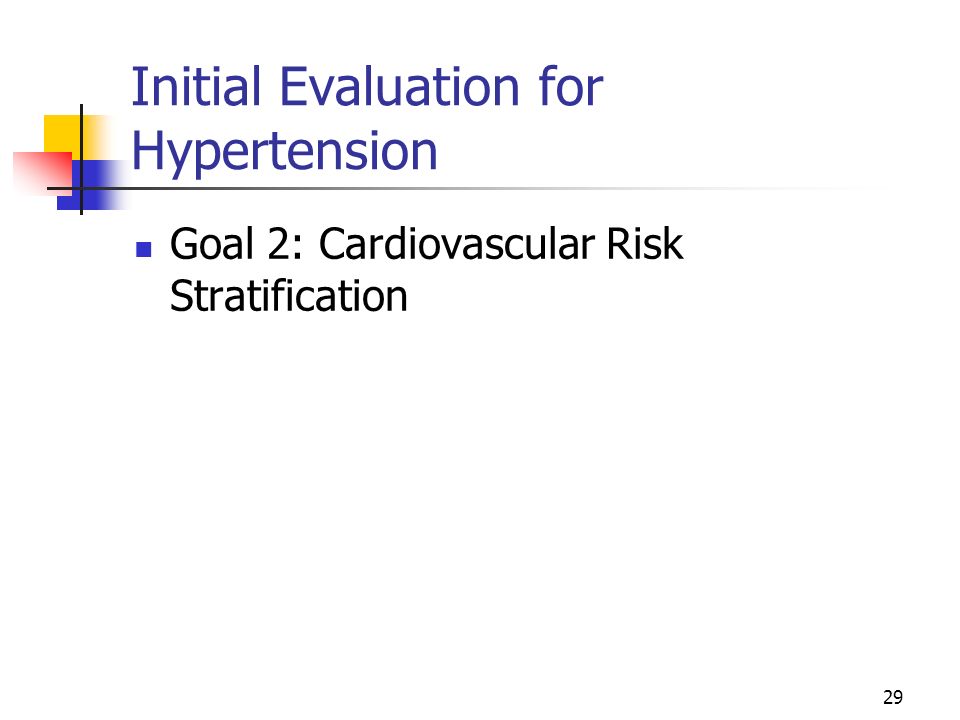The height and width of the screenshot is (720, 960).
Task: Click the capital "I" starting the title
Action: pyautogui.click(x=137, y=87)
